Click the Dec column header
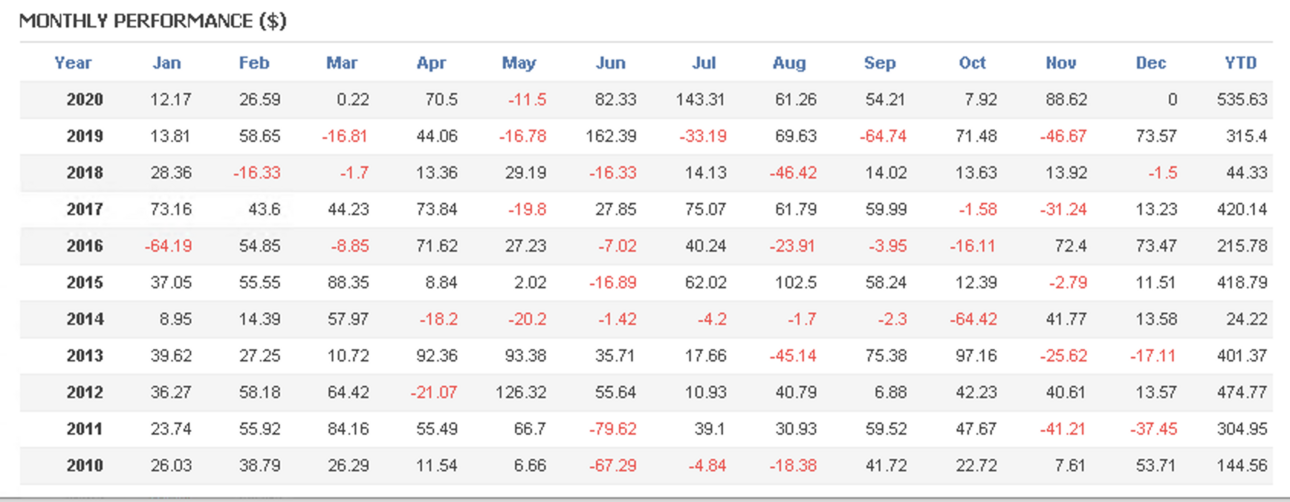This screenshot has width=1290, height=502. pyautogui.click(x=1151, y=63)
